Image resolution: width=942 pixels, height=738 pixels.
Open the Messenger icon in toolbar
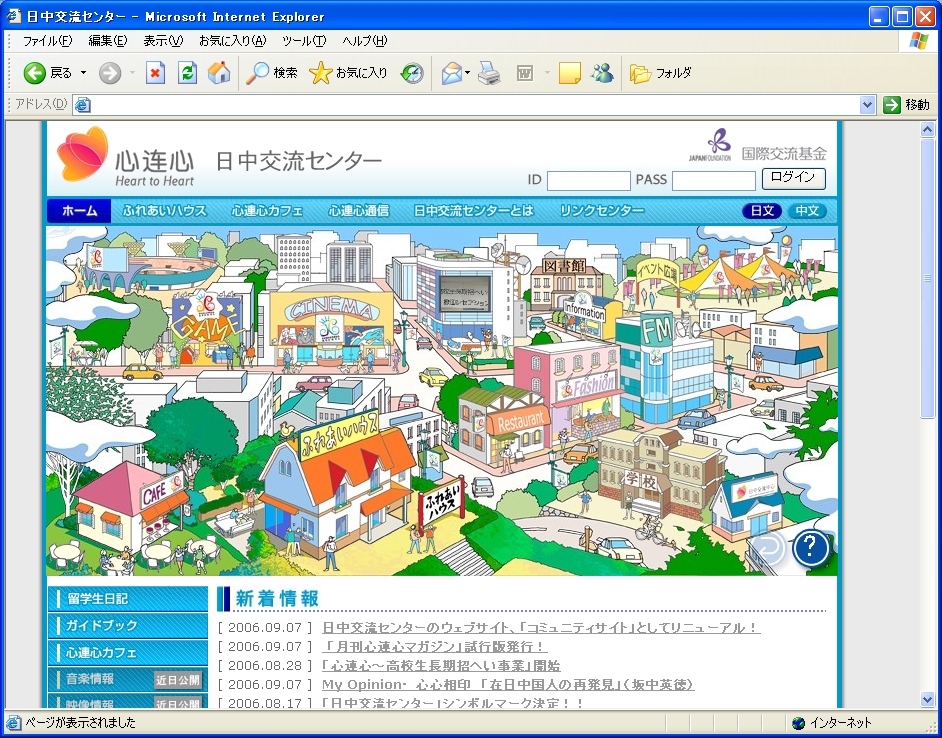[602, 73]
